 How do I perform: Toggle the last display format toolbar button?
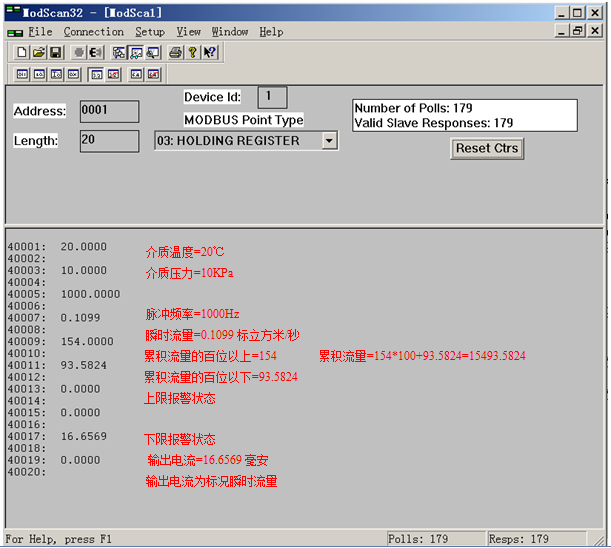[x=153, y=74]
